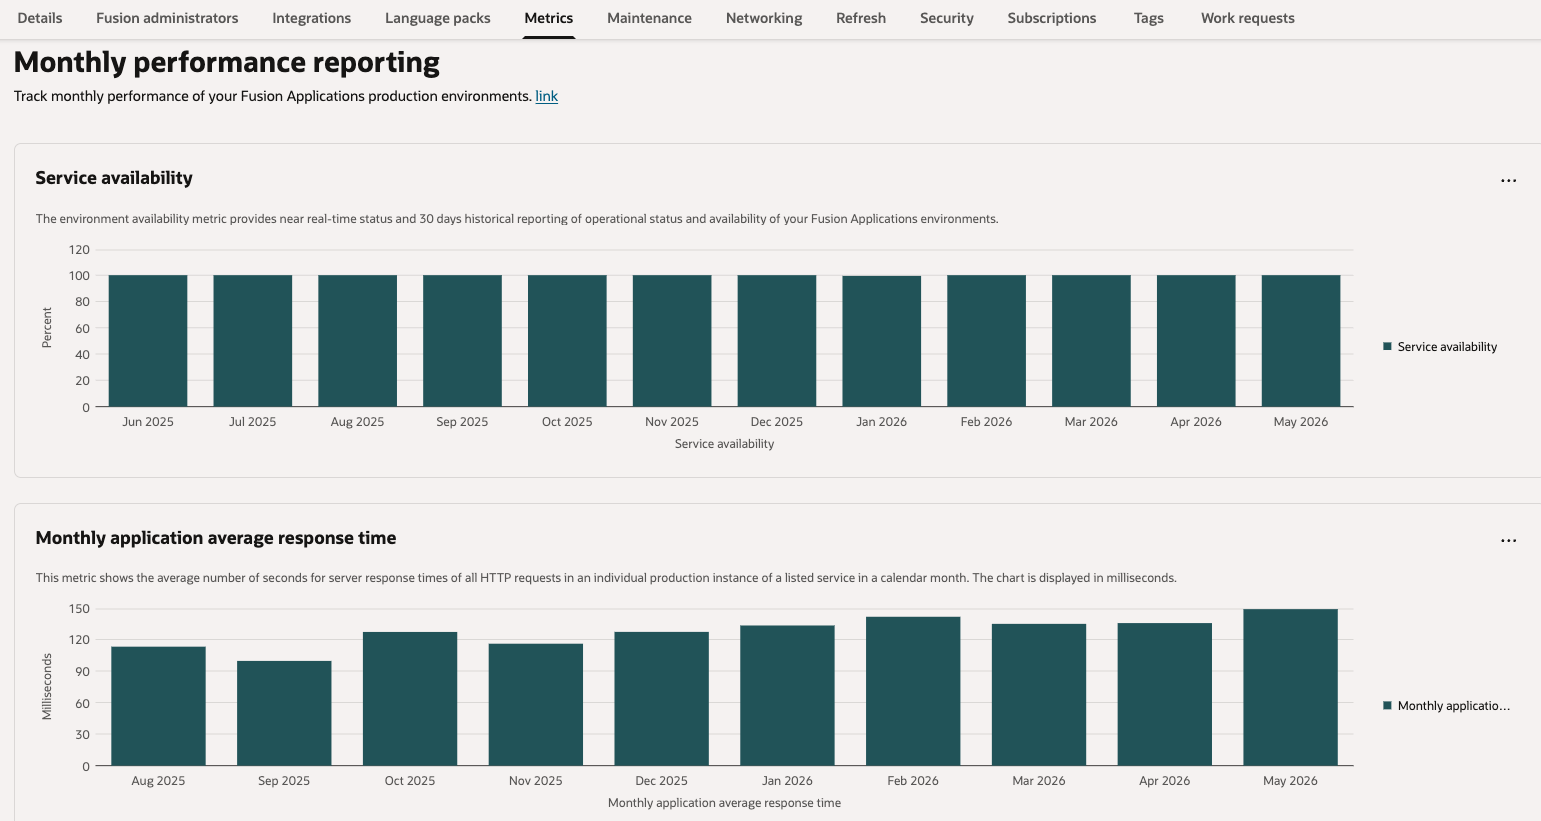Click the 120 tick on Percent axis
This screenshot has height=821, width=1541.
79,250
